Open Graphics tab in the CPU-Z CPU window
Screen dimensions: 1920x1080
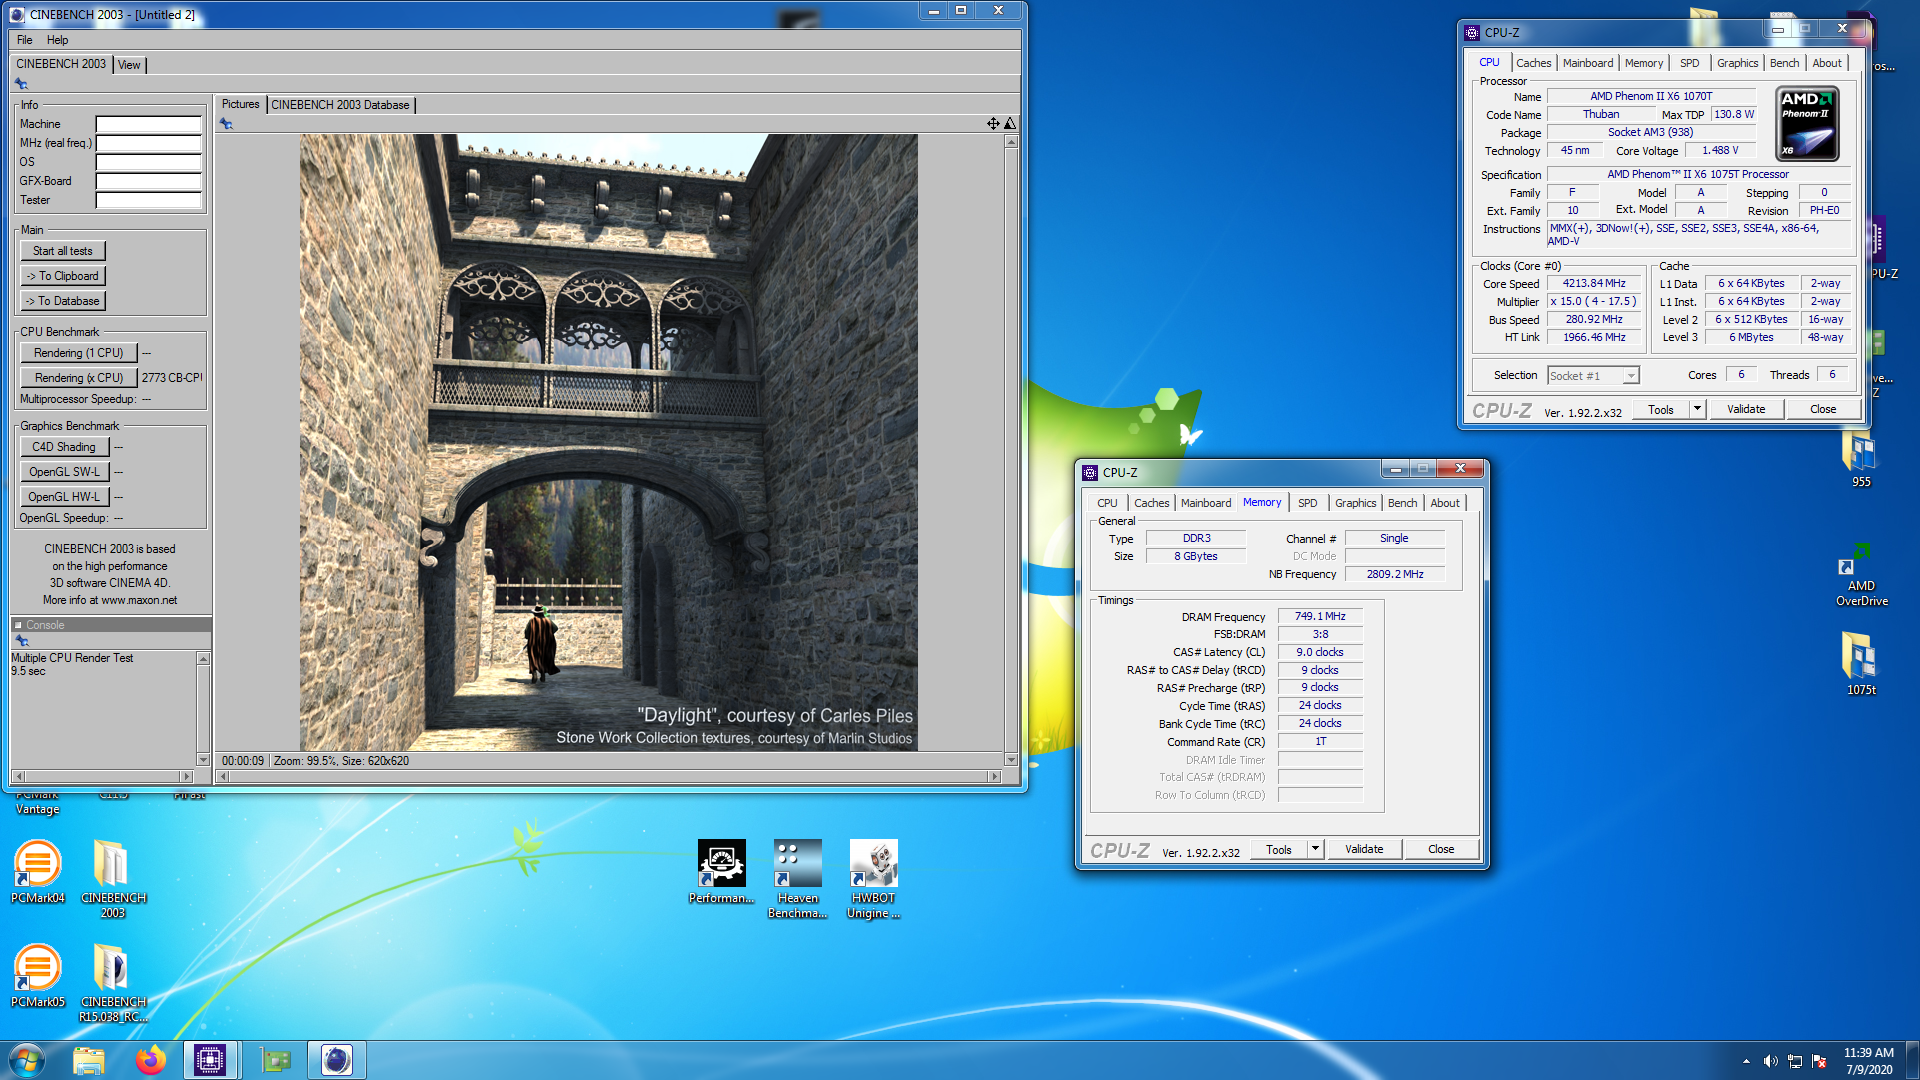[1737, 63]
